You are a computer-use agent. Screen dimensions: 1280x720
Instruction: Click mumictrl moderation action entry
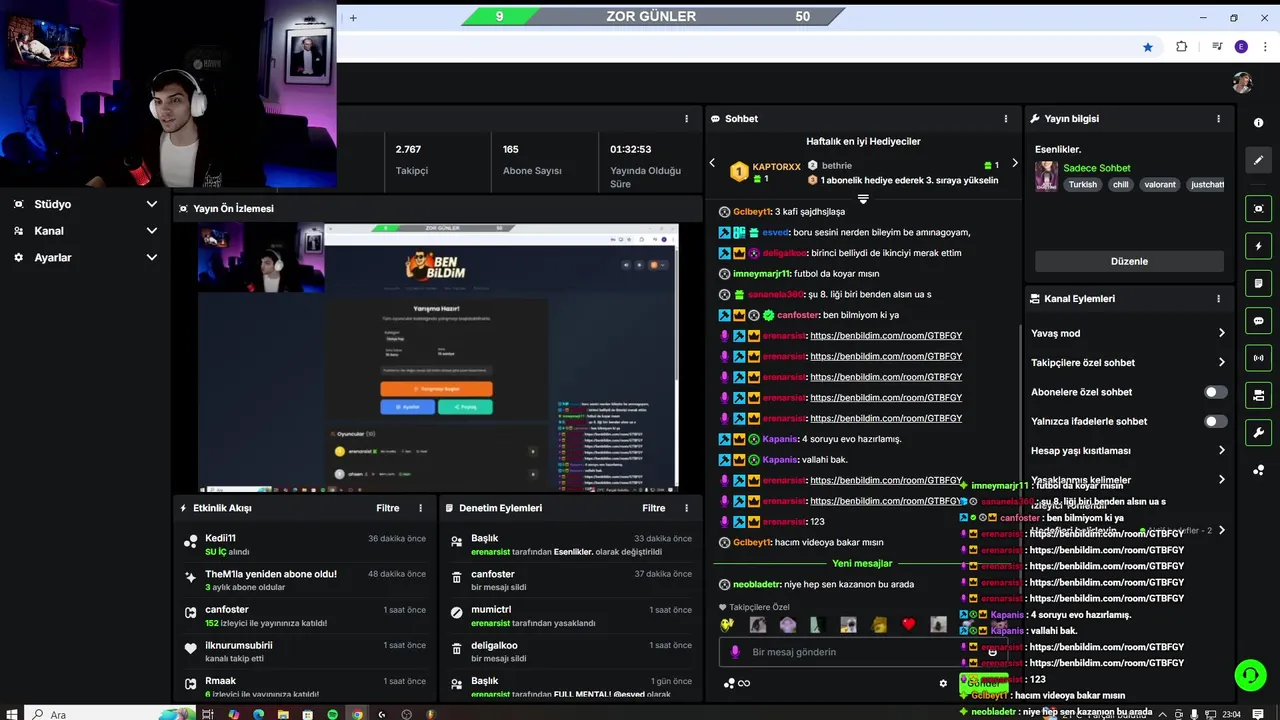click(569, 616)
